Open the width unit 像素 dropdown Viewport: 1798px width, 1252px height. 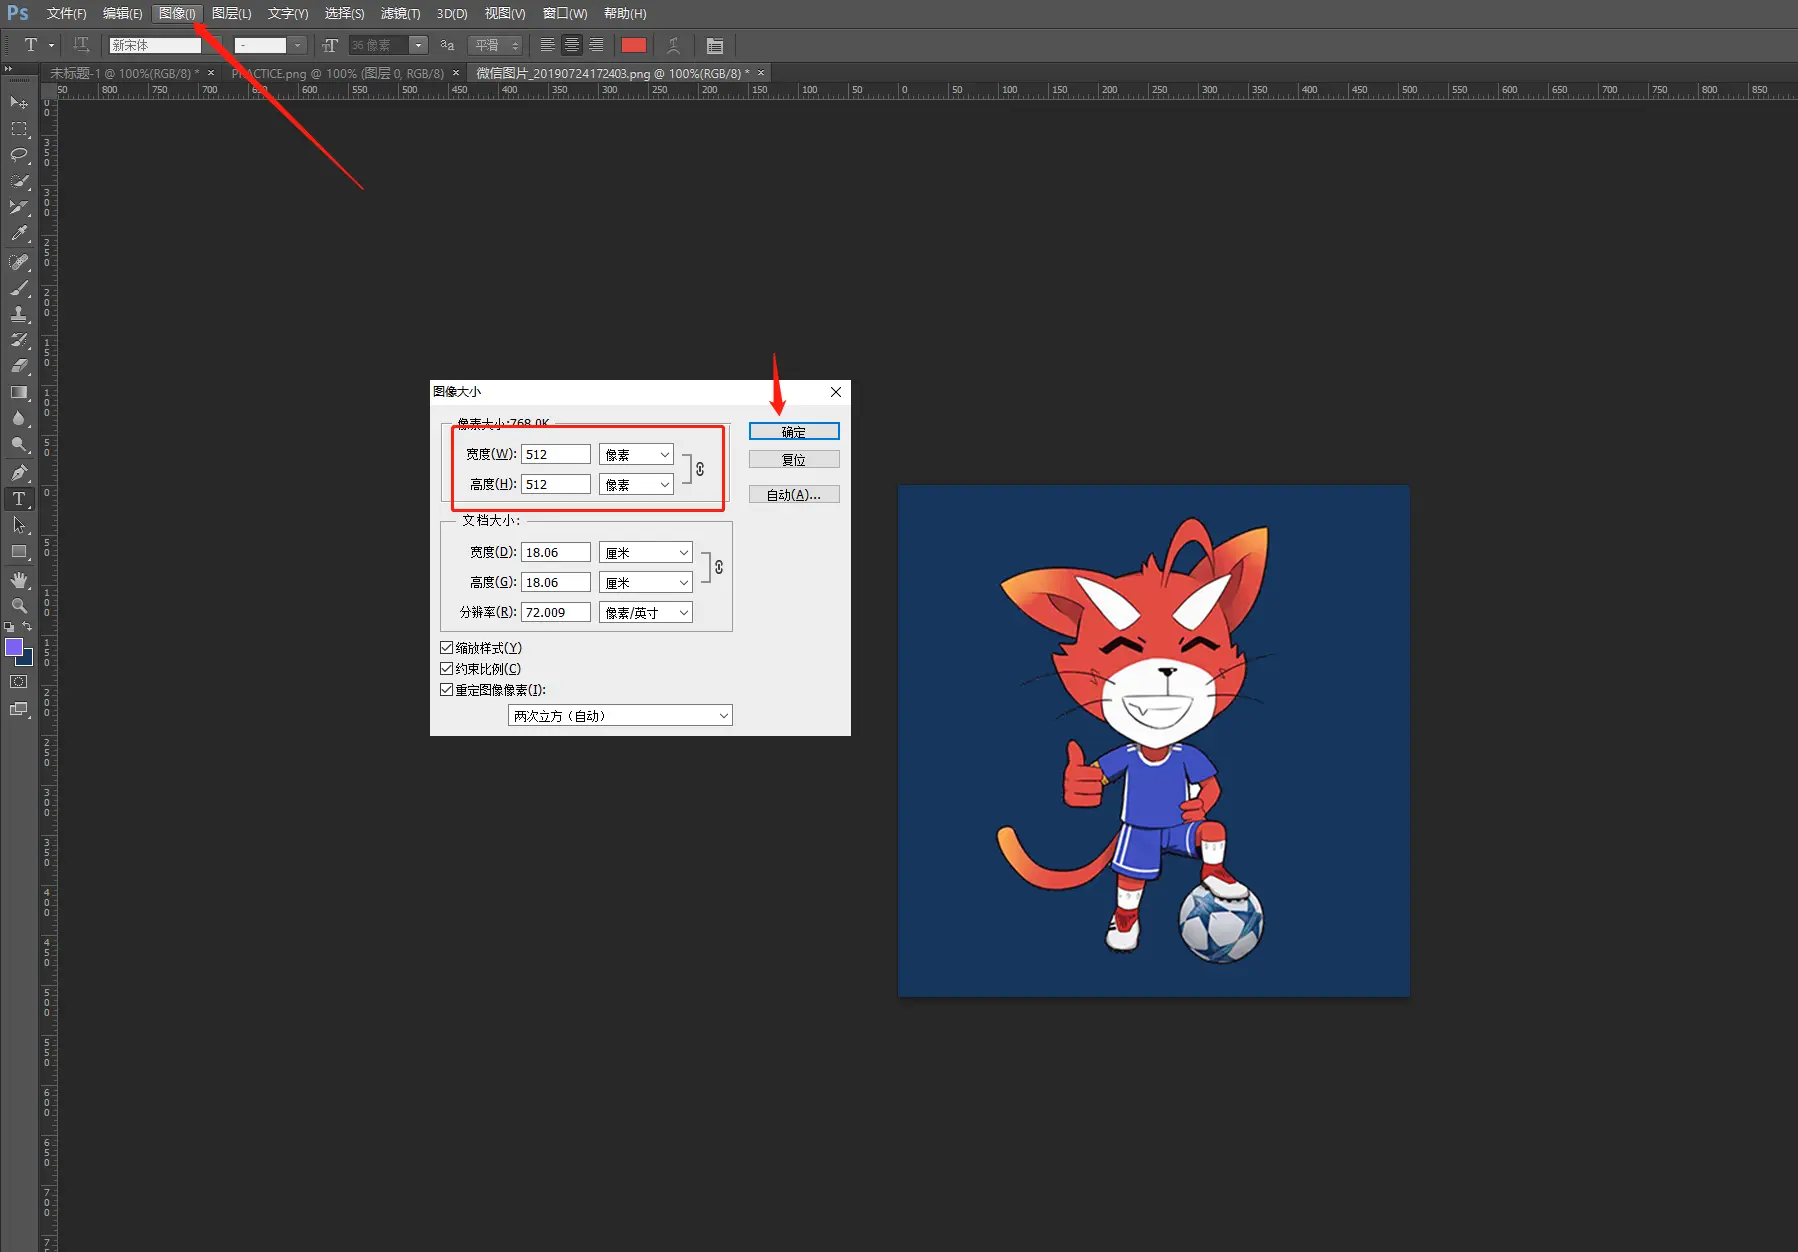coord(637,455)
